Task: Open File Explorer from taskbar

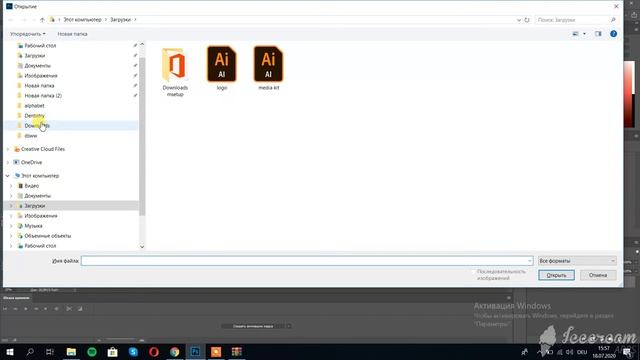Action: pyautogui.click(x=71, y=352)
